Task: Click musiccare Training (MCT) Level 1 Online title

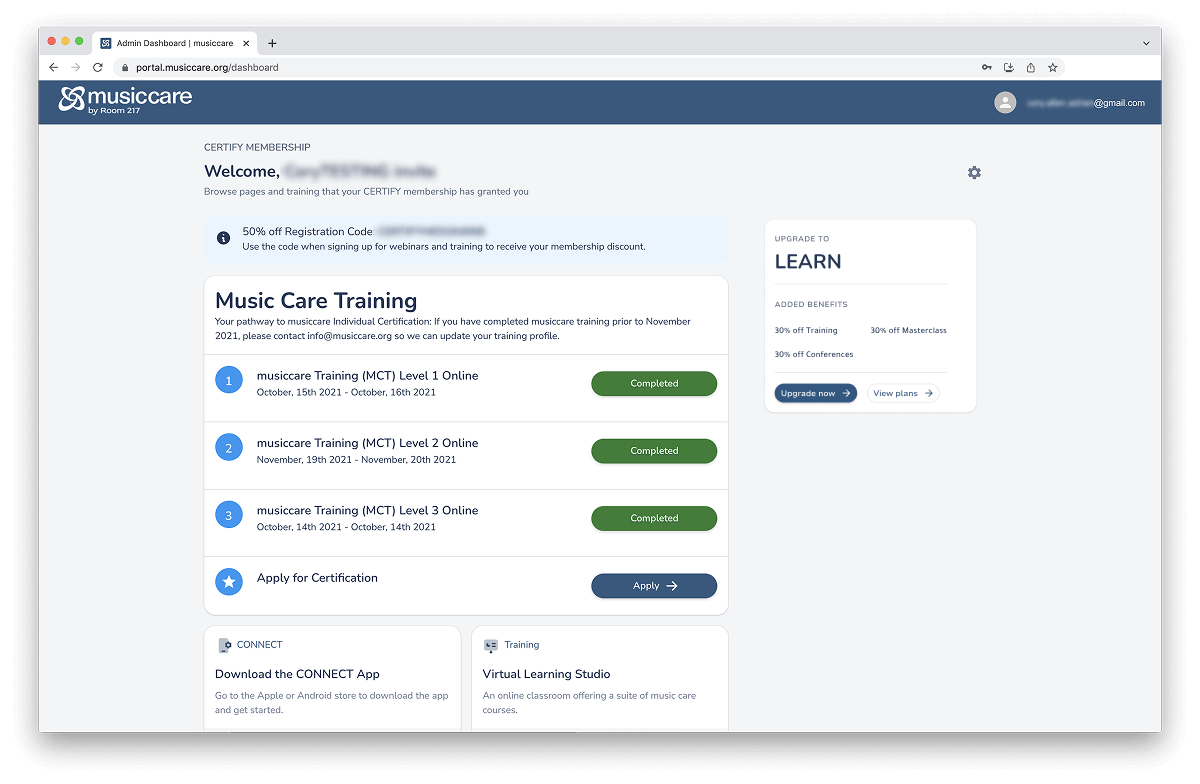Action: (367, 376)
